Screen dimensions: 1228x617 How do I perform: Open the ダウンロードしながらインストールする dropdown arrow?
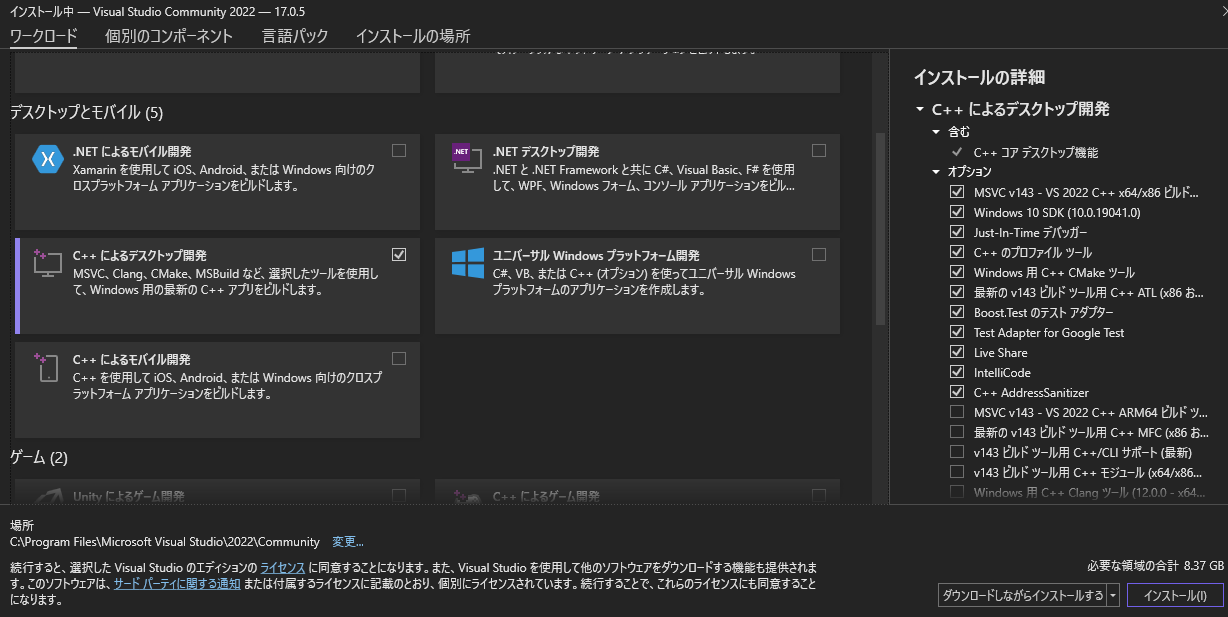1113,596
